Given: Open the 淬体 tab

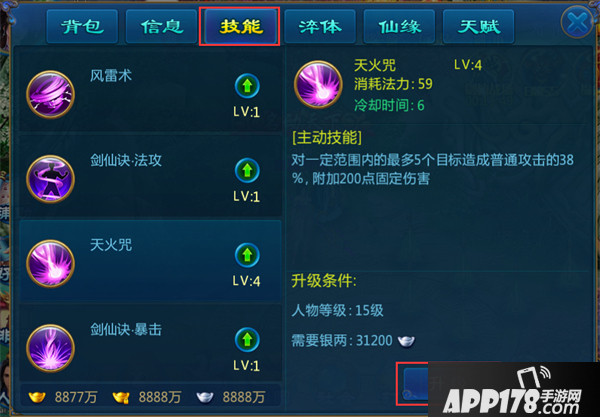Looking at the screenshot, I should [320, 27].
